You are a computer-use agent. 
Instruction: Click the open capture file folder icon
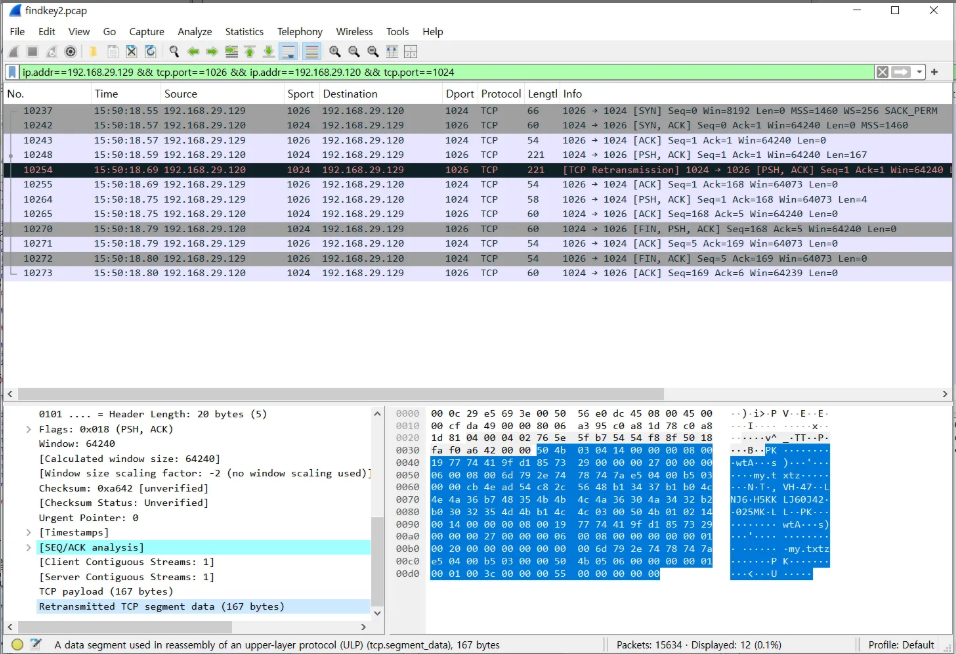click(x=93, y=52)
